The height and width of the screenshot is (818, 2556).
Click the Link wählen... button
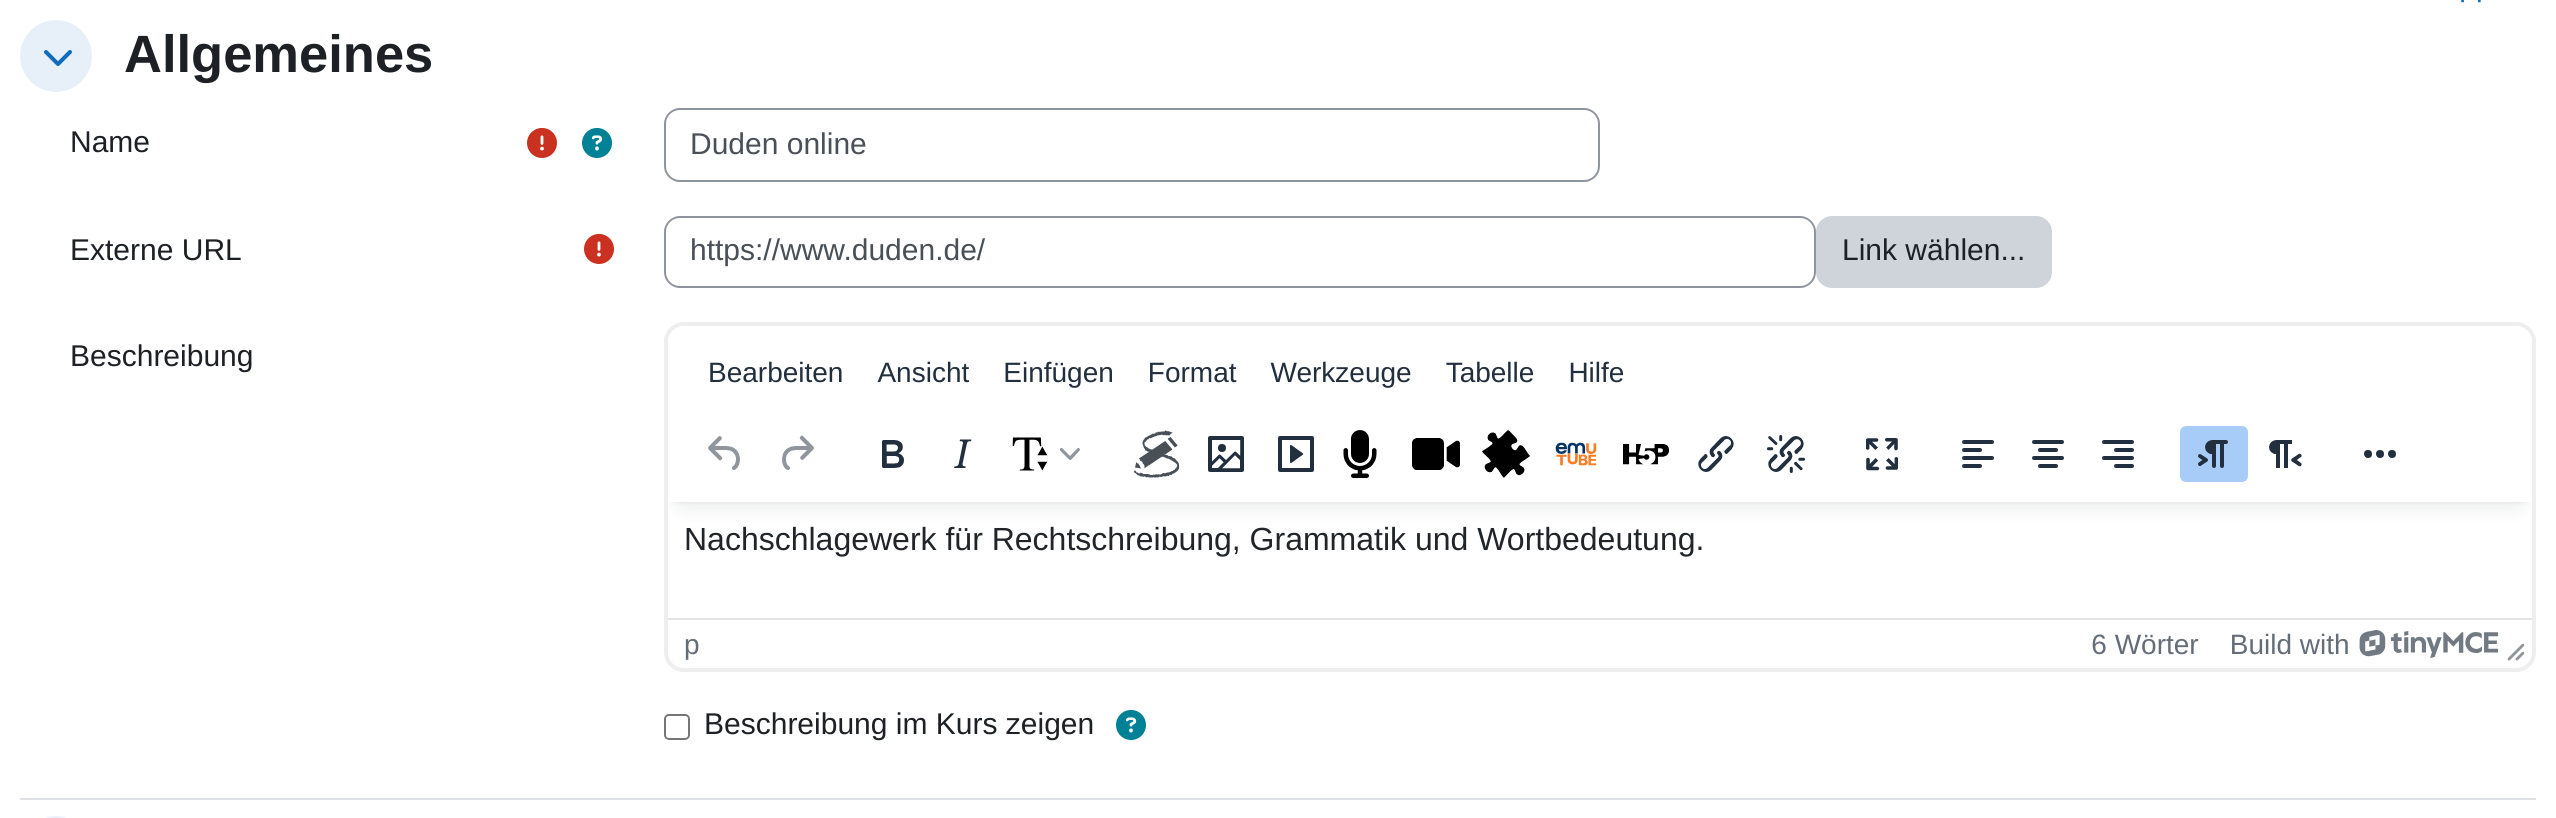[1933, 251]
